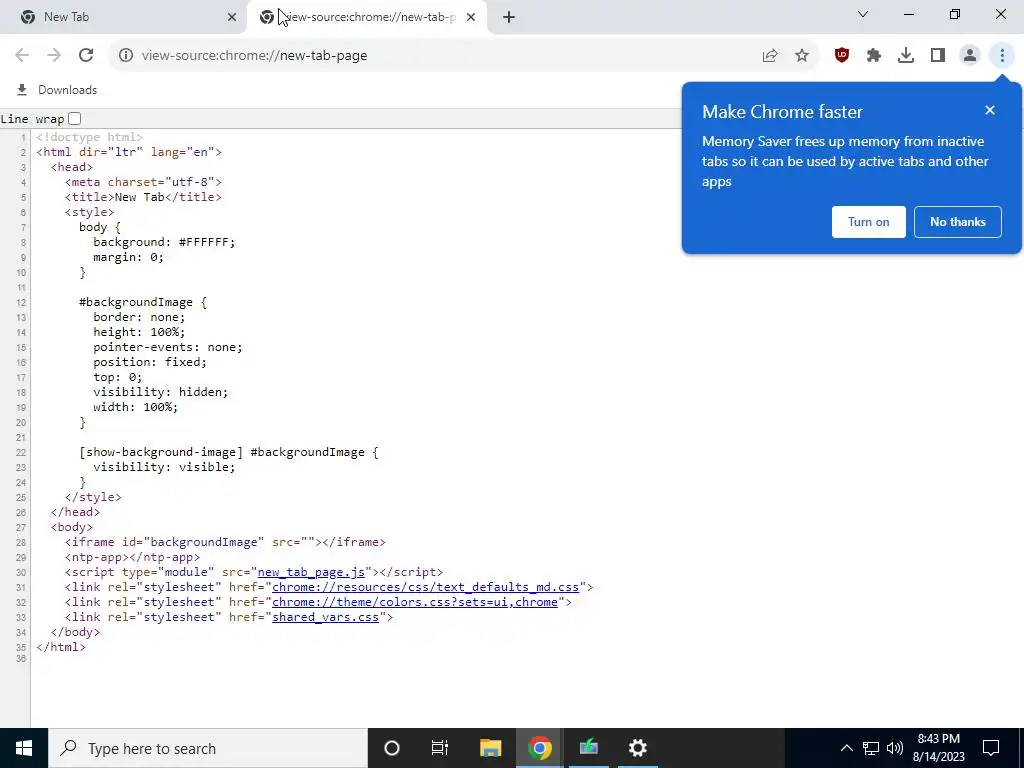
Task: Open the tab search chevron
Action: coord(863,14)
